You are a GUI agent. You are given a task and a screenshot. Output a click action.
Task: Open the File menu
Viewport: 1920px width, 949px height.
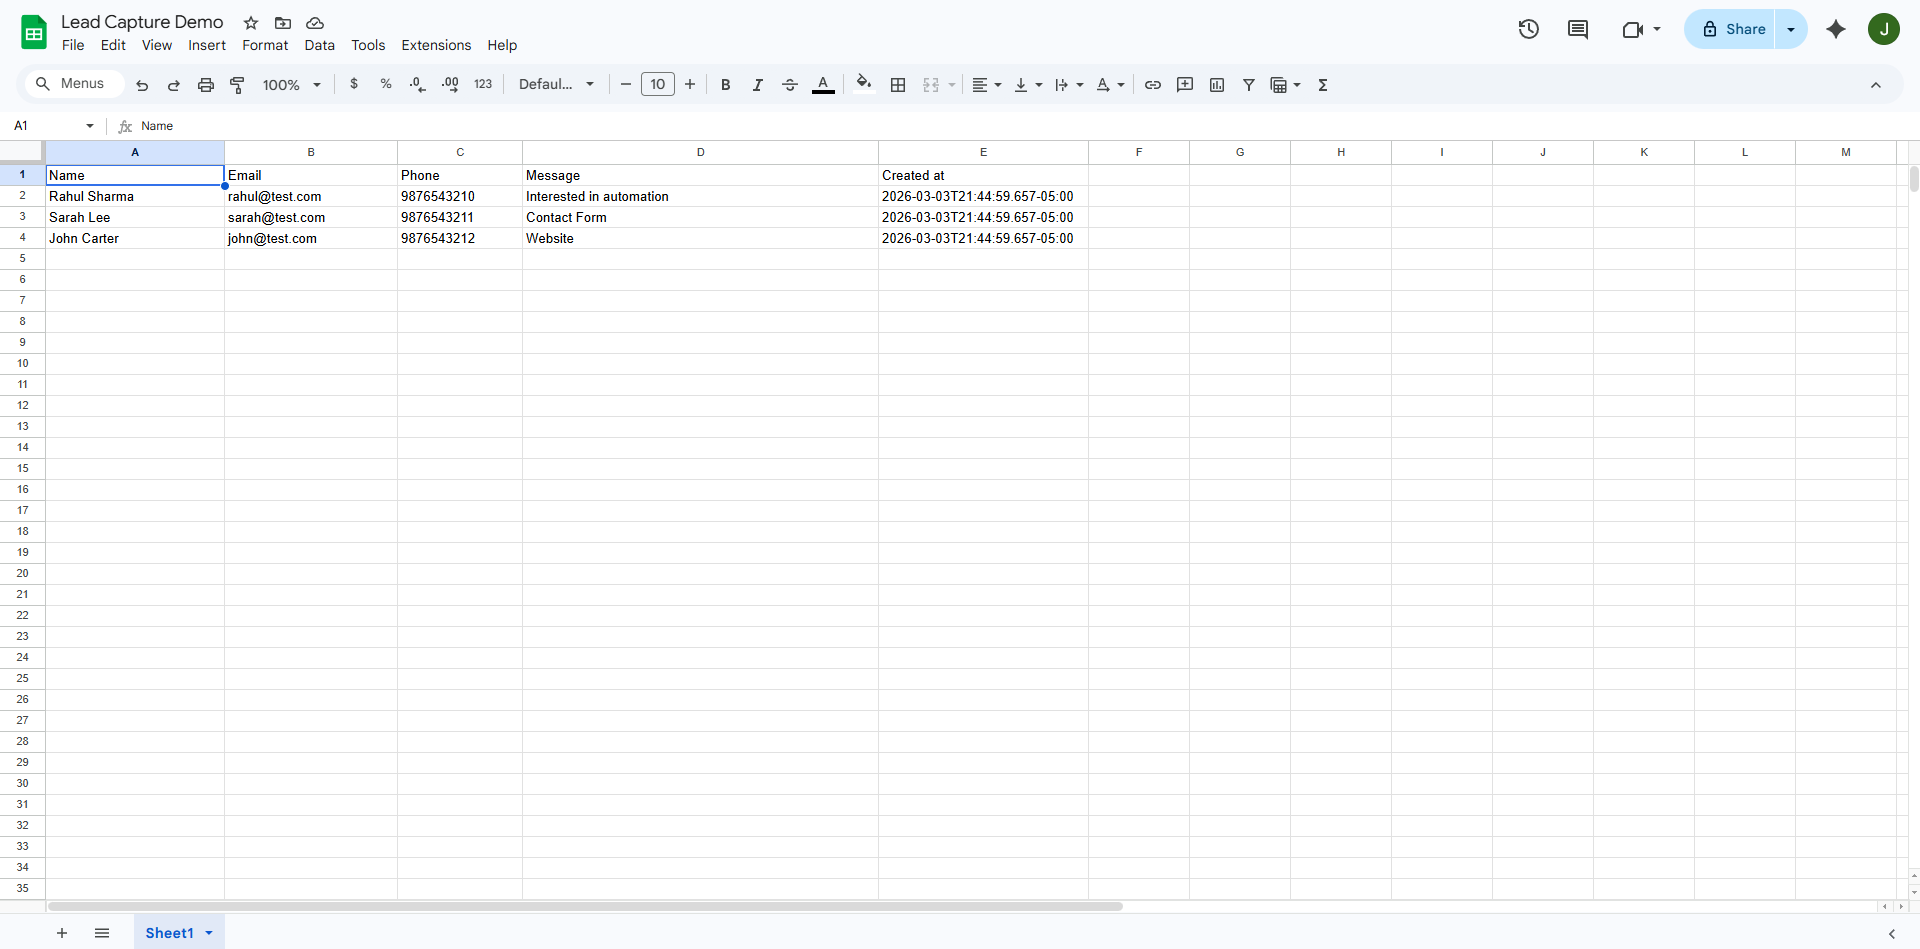[73, 45]
